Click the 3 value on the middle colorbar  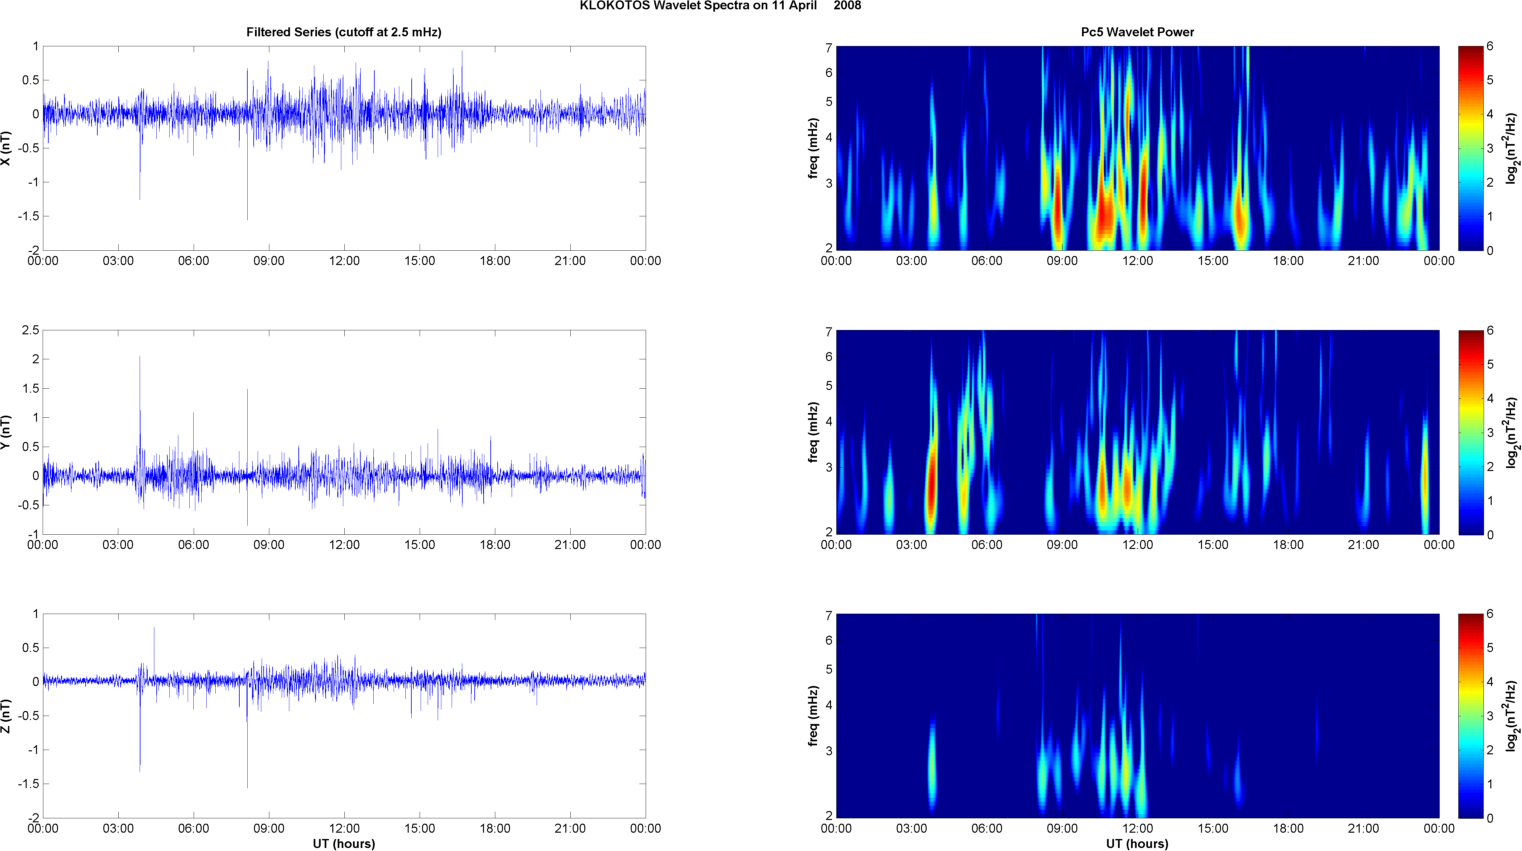pyautogui.click(x=1490, y=433)
